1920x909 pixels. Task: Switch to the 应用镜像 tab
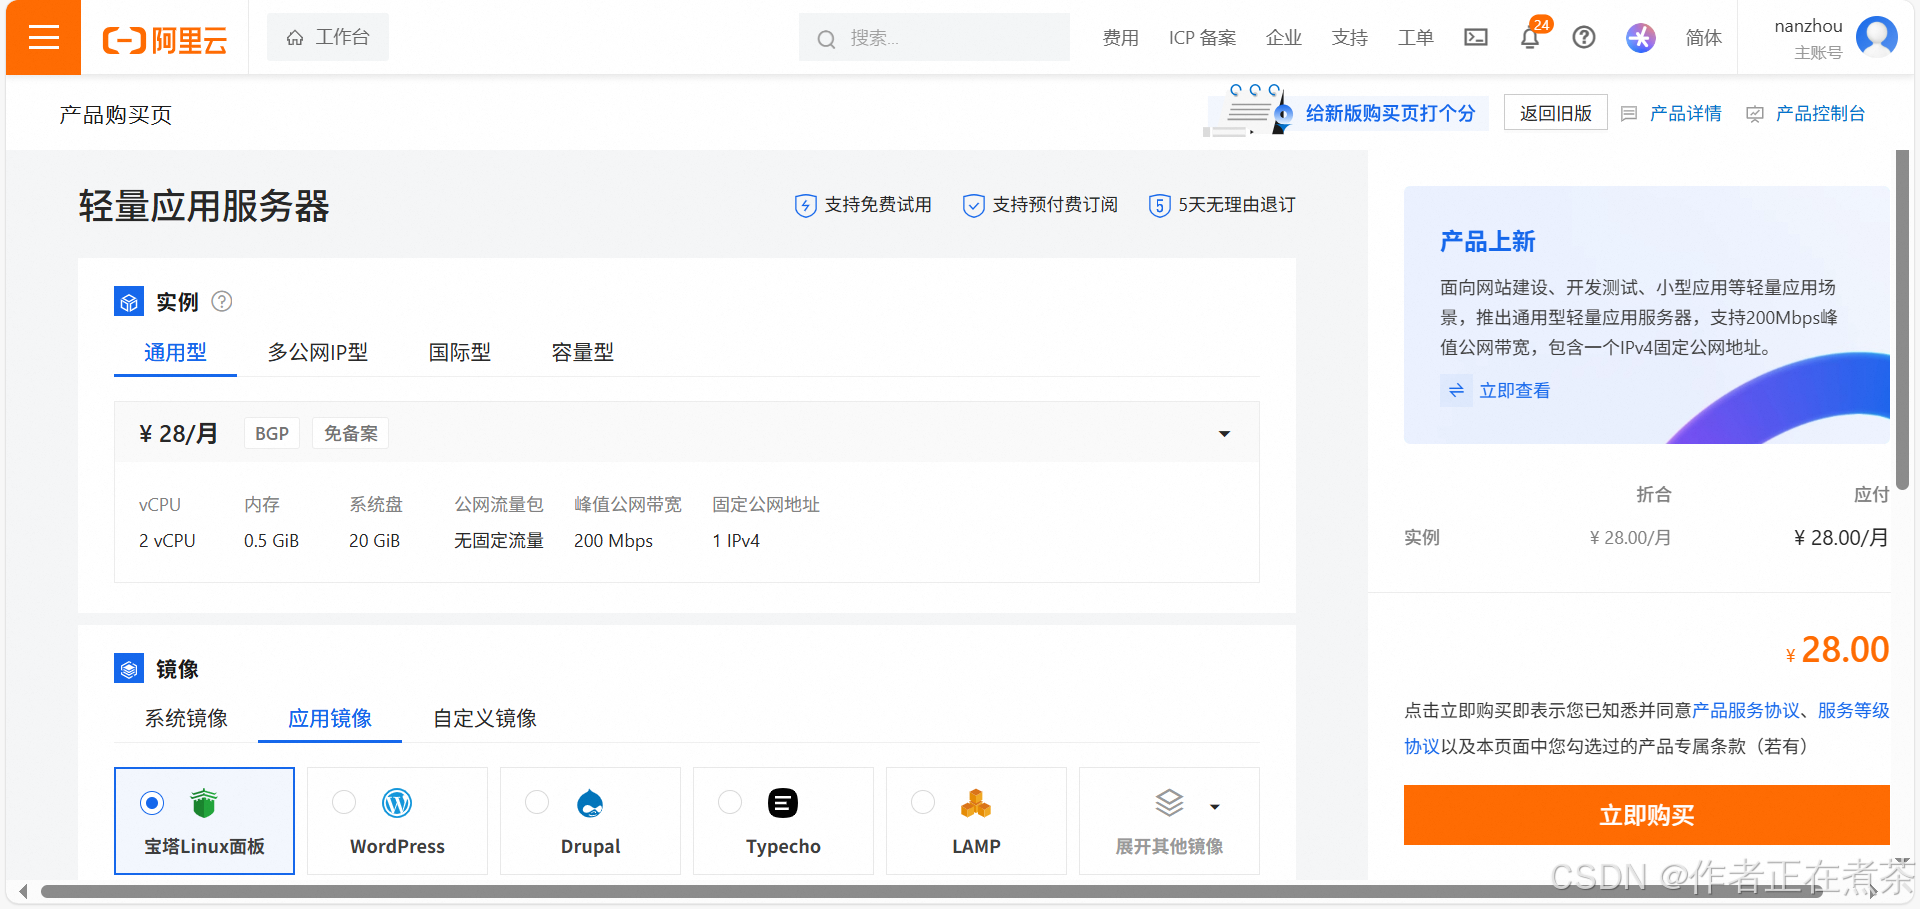[x=330, y=718]
